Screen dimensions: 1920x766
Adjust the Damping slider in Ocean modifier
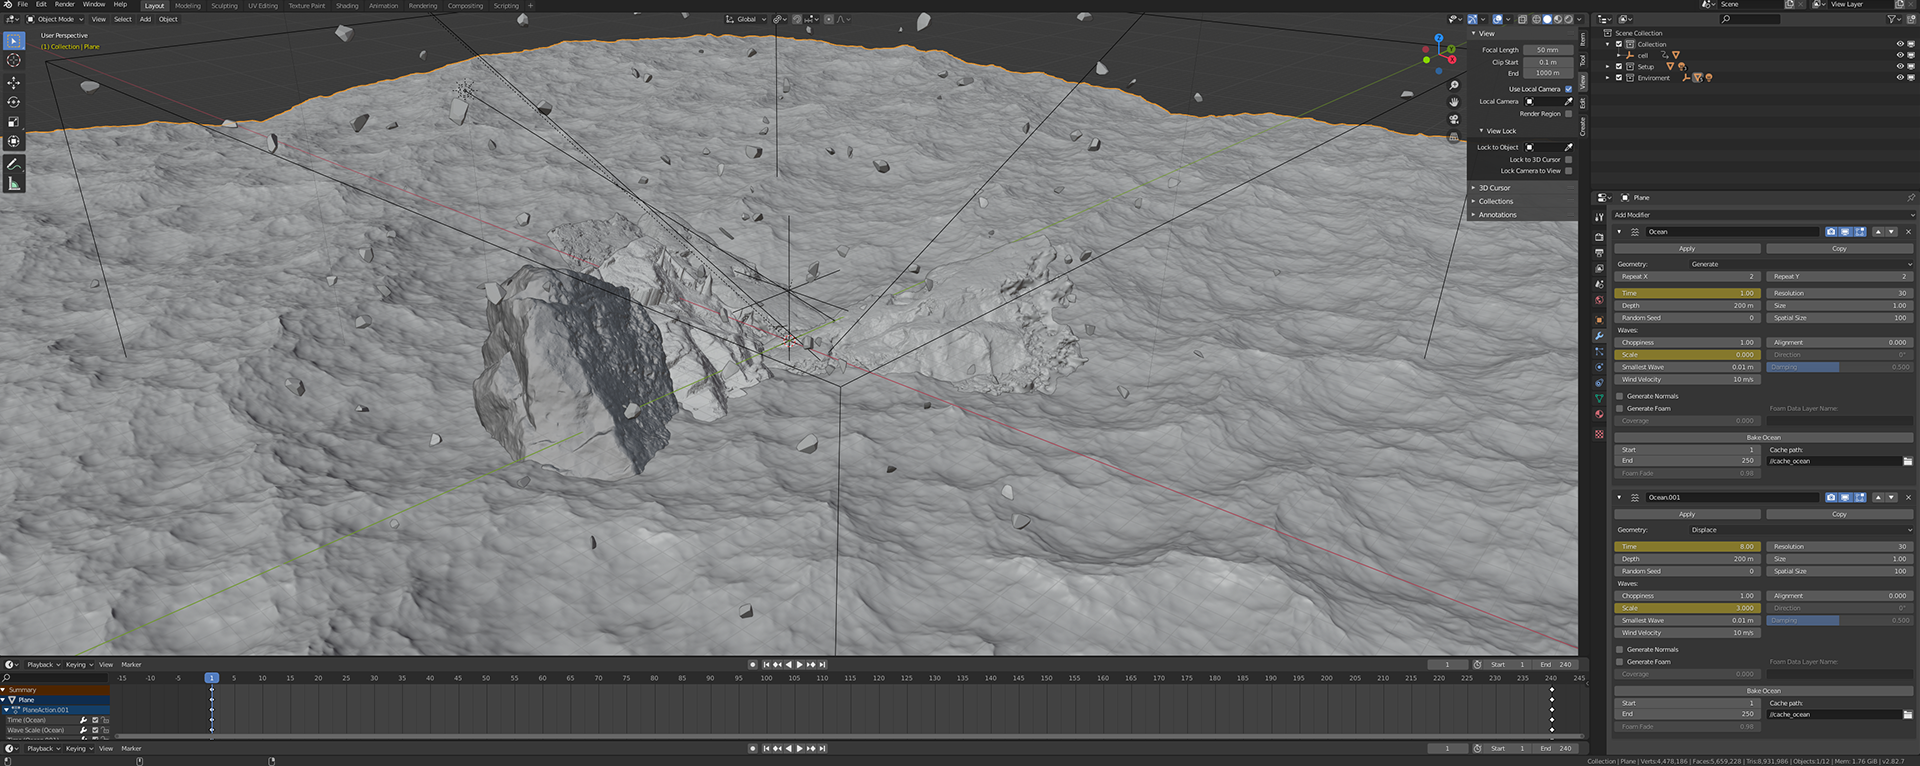[x=1839, y=367]
